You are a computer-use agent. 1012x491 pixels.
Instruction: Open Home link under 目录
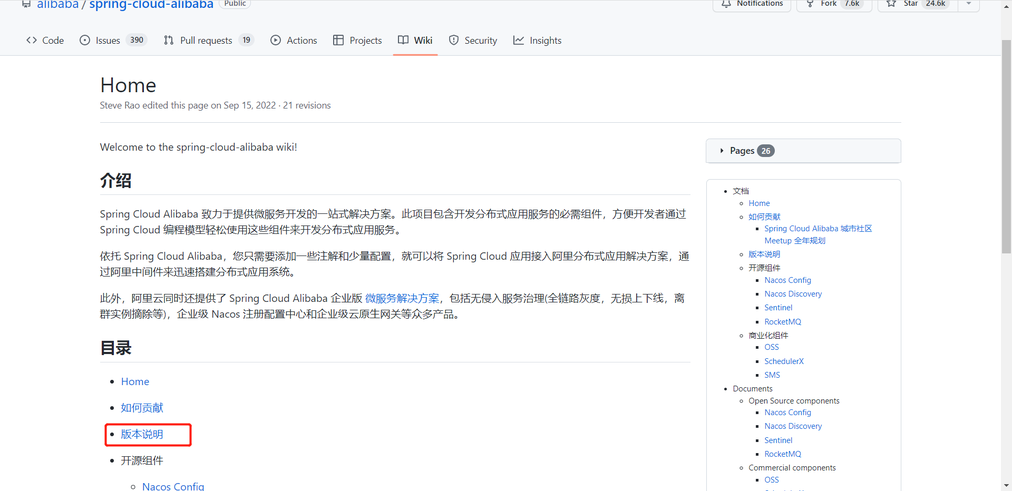(x=135, y=381)
